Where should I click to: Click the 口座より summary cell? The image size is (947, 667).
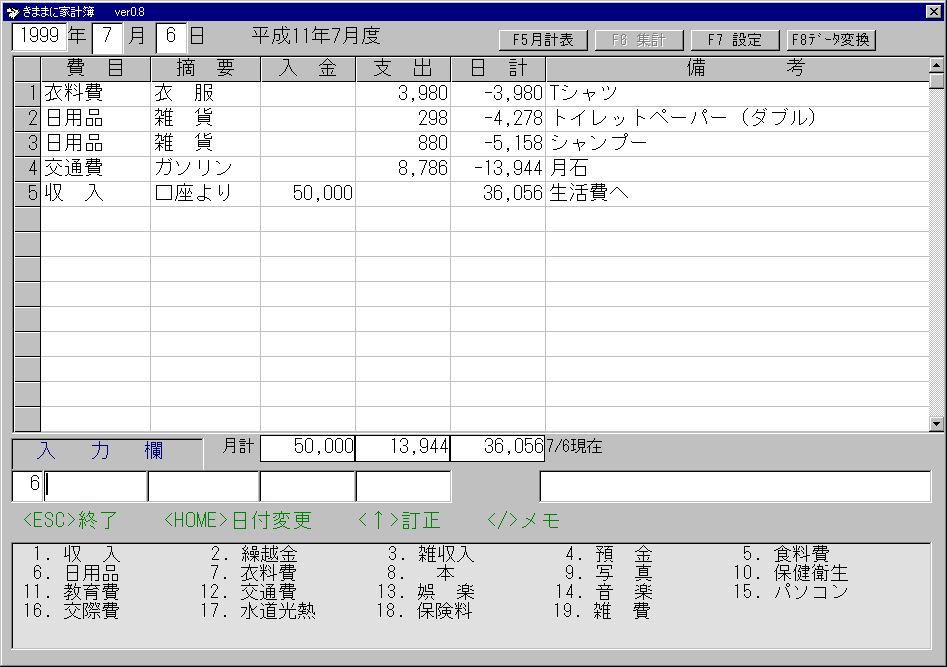coord(205,193)
